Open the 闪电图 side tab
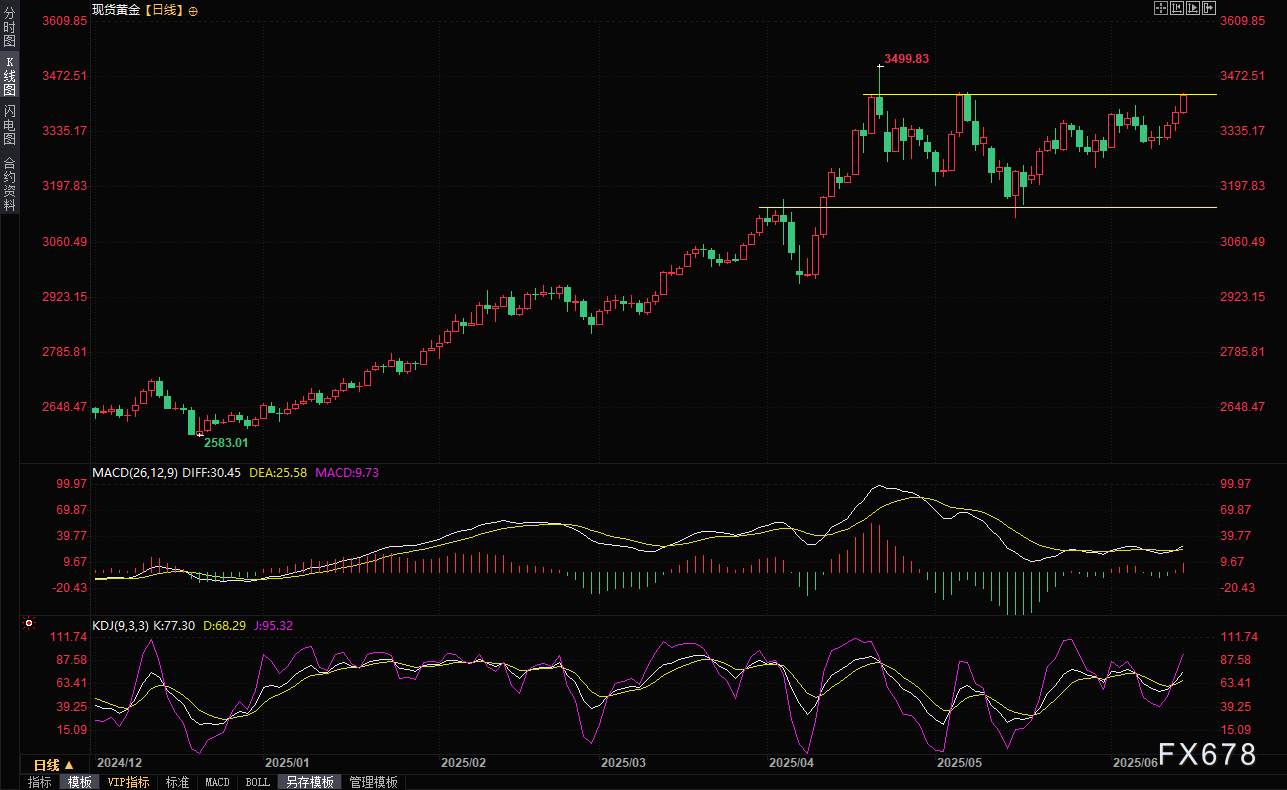 click(9, 125)
